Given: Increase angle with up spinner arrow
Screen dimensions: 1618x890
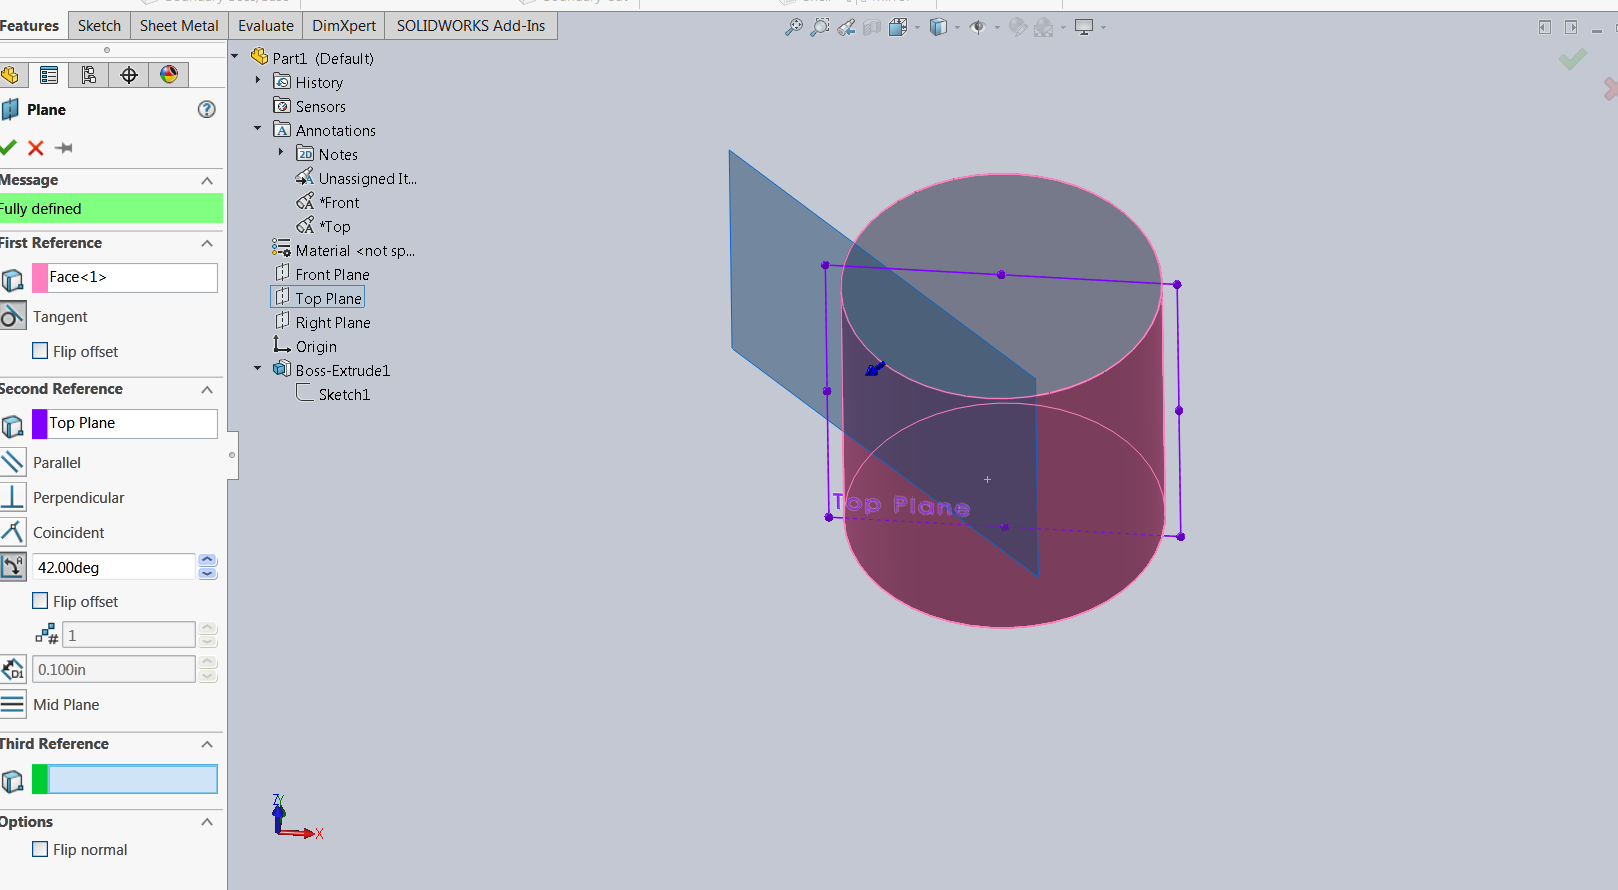Looking at the screenshot, I should [207, 560].
